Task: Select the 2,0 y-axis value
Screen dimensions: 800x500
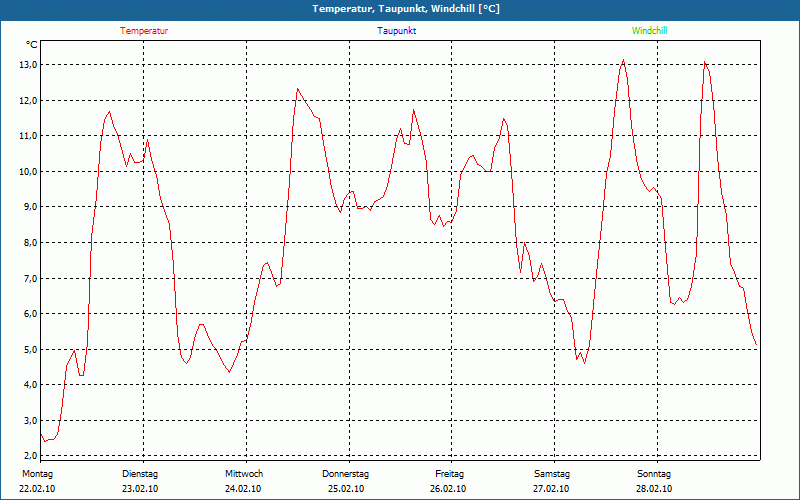Action: point(30,455)
